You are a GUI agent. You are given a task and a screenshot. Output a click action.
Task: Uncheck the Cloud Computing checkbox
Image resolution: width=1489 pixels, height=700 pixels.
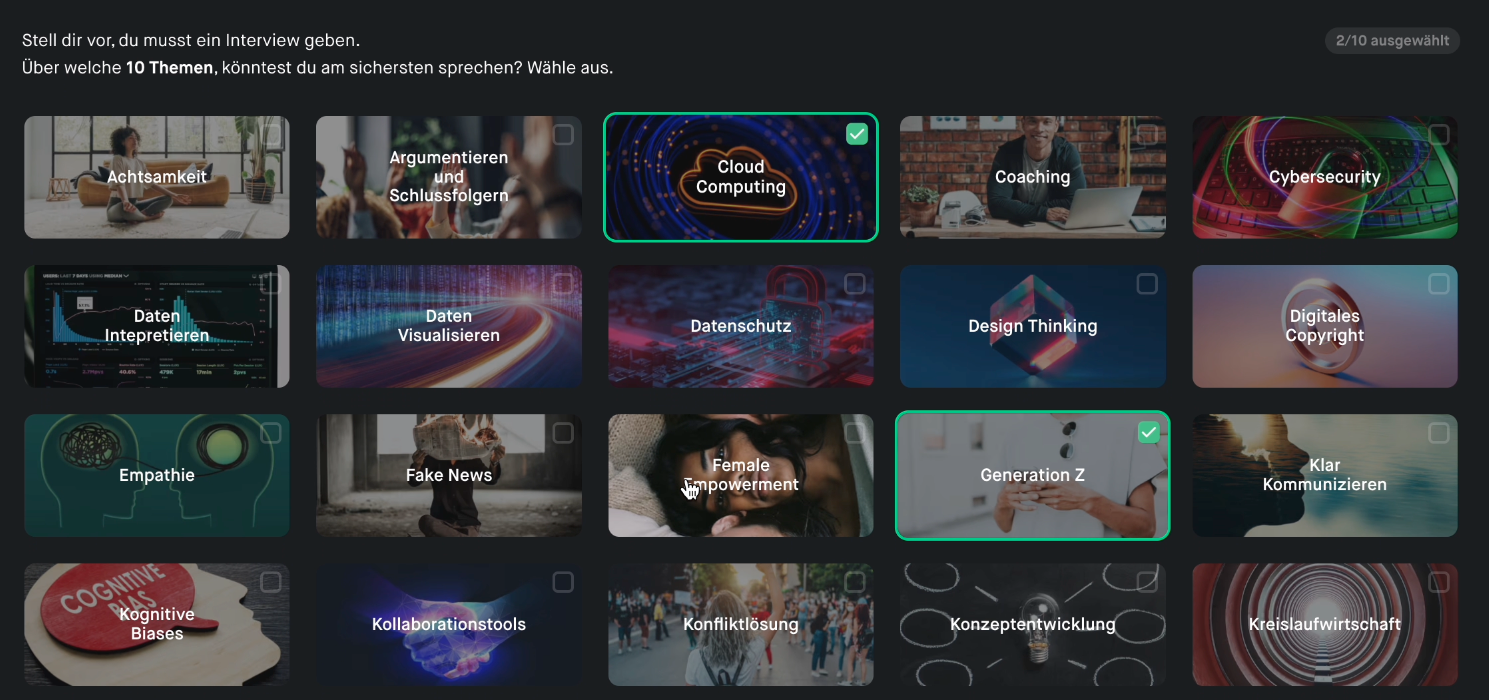click(x=857, y=134)
